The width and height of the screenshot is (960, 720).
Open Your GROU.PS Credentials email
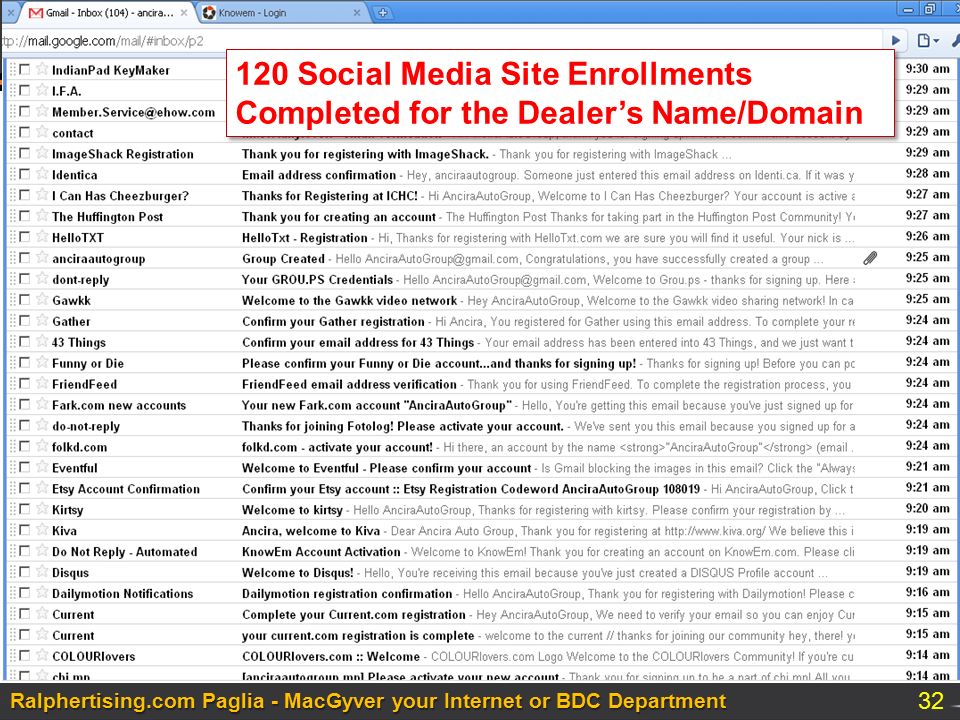[x=317, y=280]
